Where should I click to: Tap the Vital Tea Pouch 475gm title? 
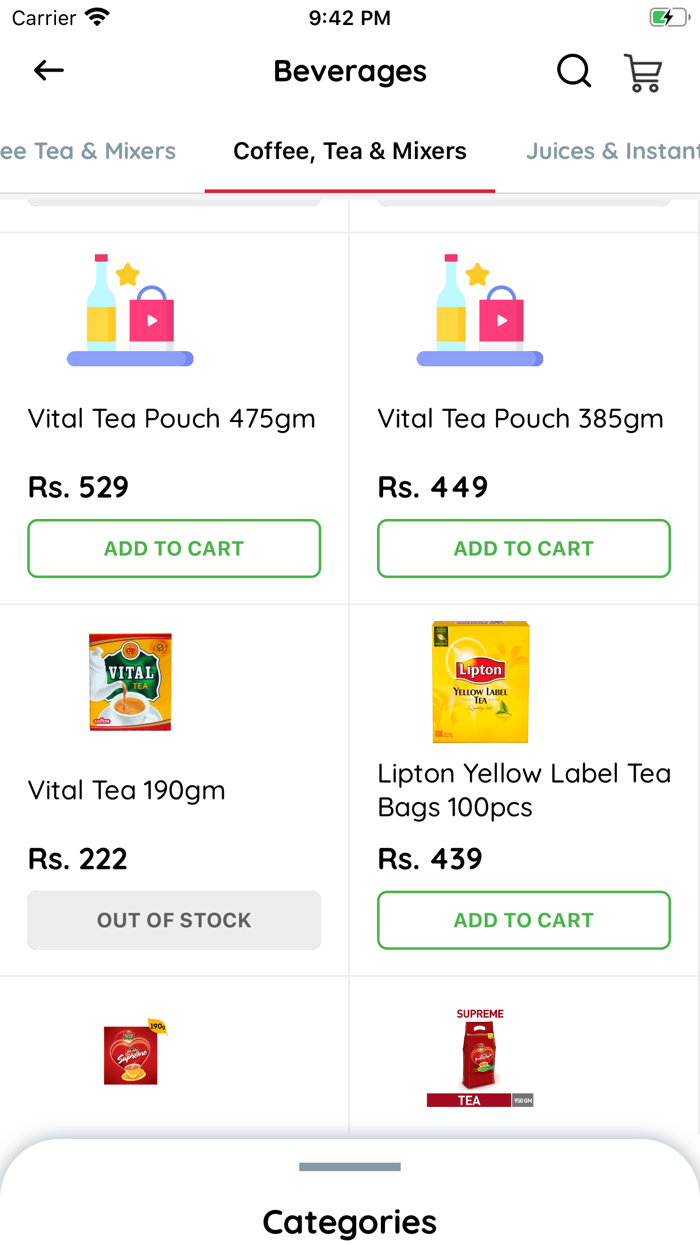tap(172, 419)
